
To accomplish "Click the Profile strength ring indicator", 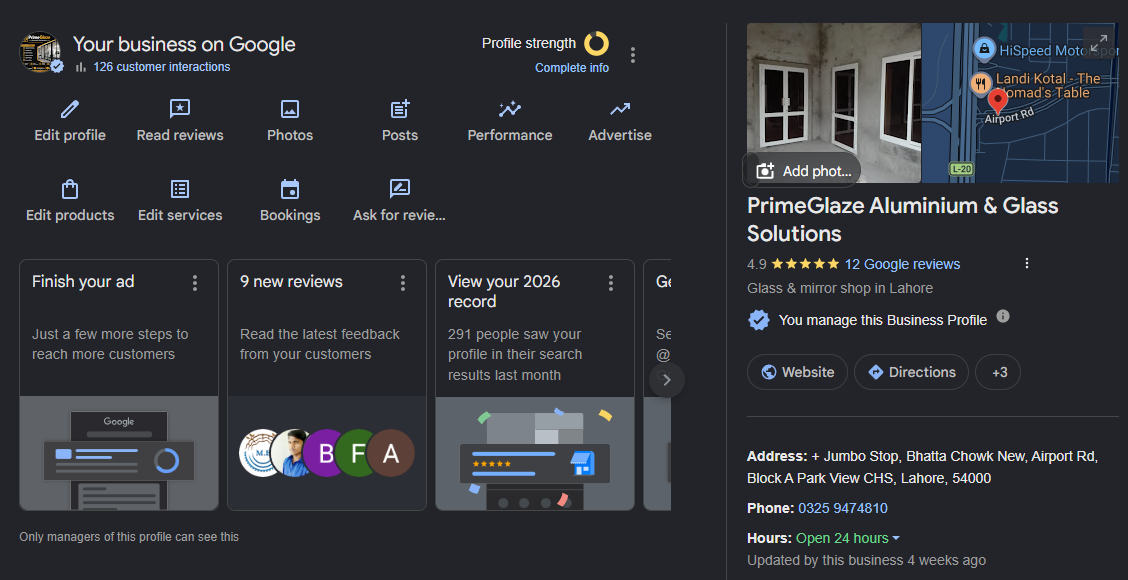I will (596, 43).
